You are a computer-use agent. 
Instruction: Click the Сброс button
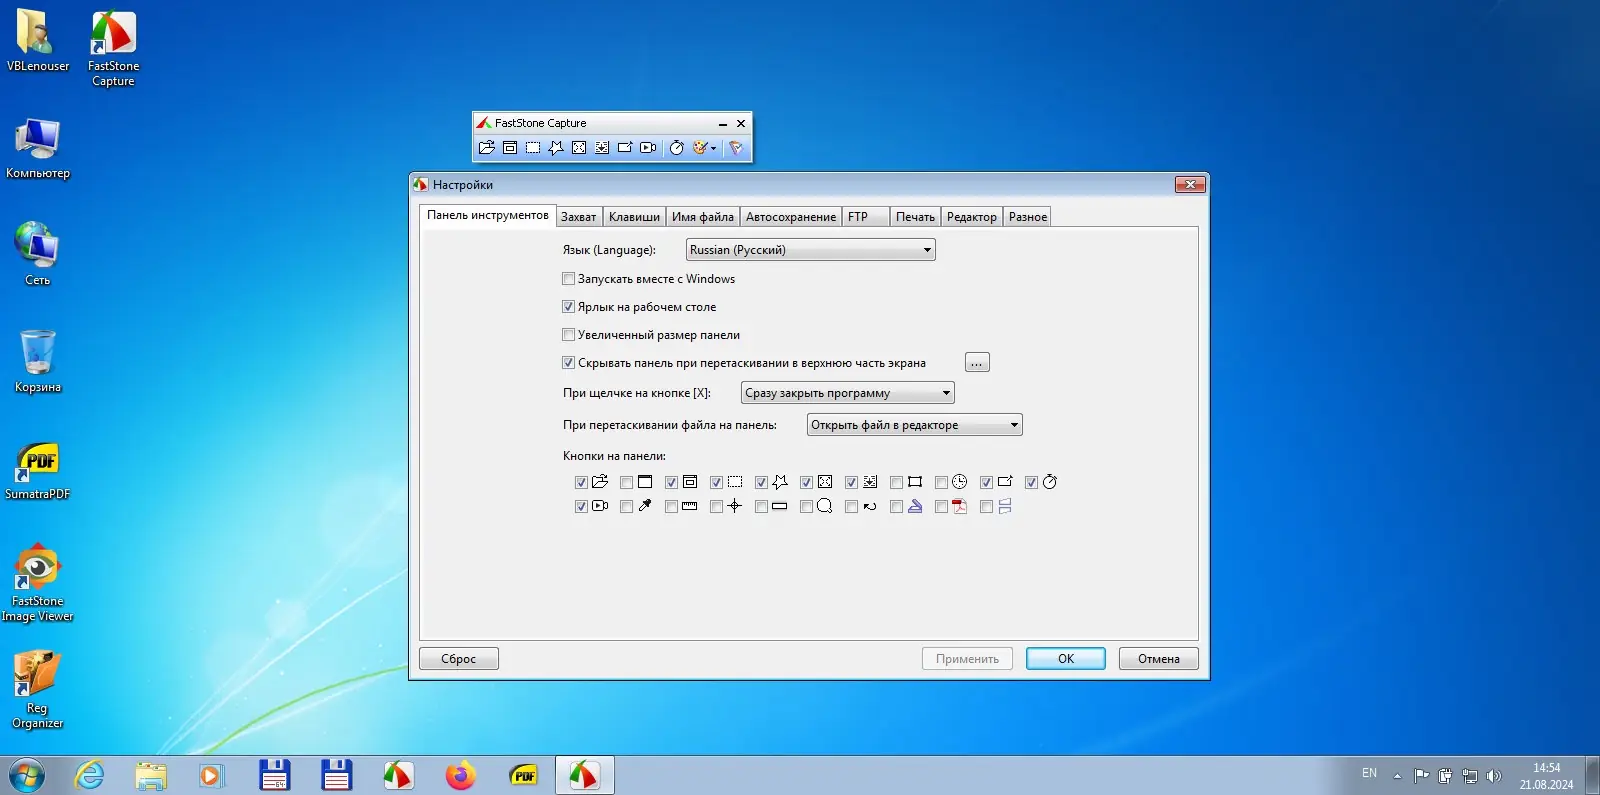pyautogui.click(x=459, y=659)
